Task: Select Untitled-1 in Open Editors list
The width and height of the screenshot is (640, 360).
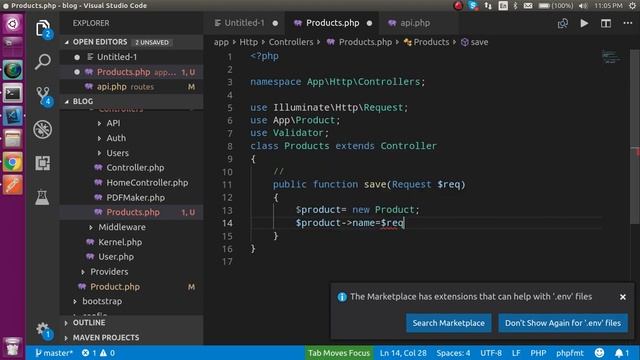Action: click(x=131, y=57)
